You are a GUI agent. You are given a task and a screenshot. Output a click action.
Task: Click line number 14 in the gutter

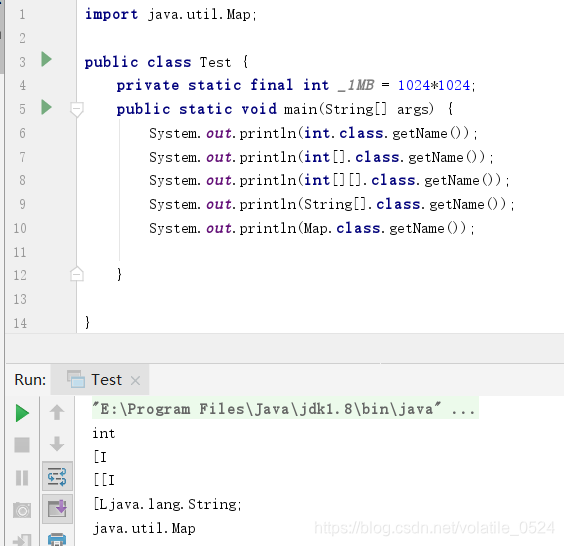pos(20,323)
